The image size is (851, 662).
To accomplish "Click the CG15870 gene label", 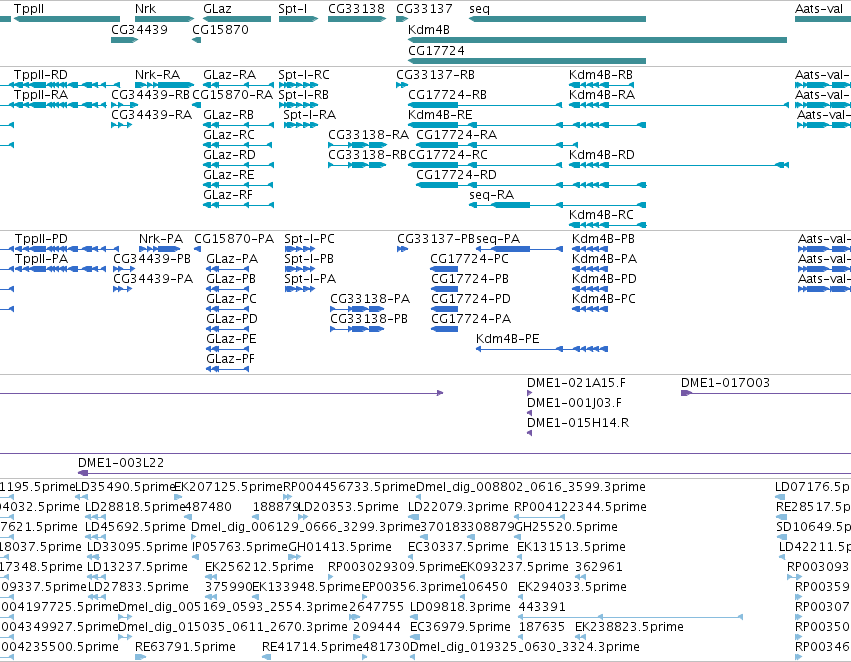I will click(x=220, y=29).
